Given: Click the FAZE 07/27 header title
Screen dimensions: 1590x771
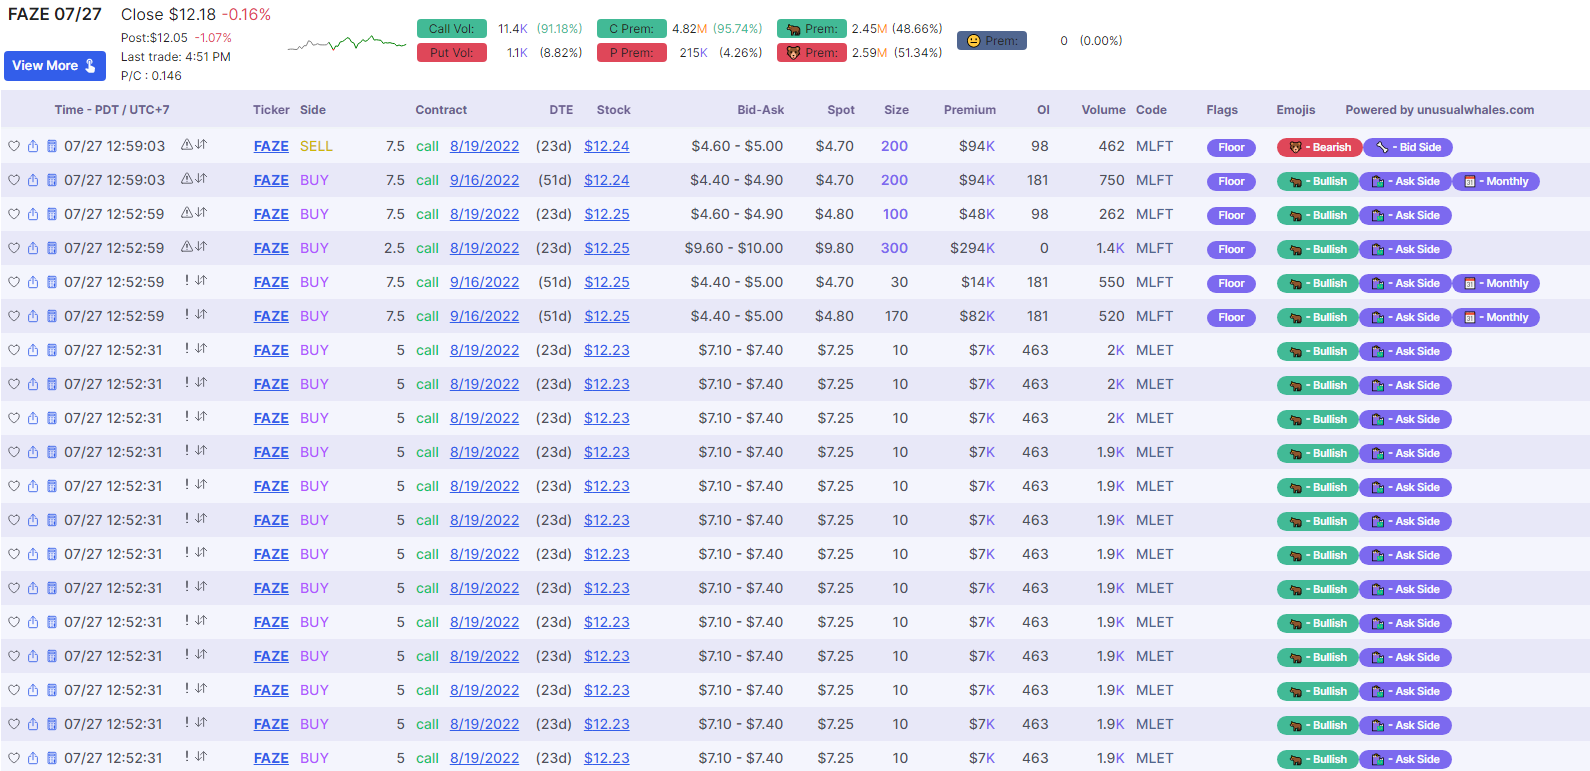Looking at the screenshot, I should tap(55, 15).
